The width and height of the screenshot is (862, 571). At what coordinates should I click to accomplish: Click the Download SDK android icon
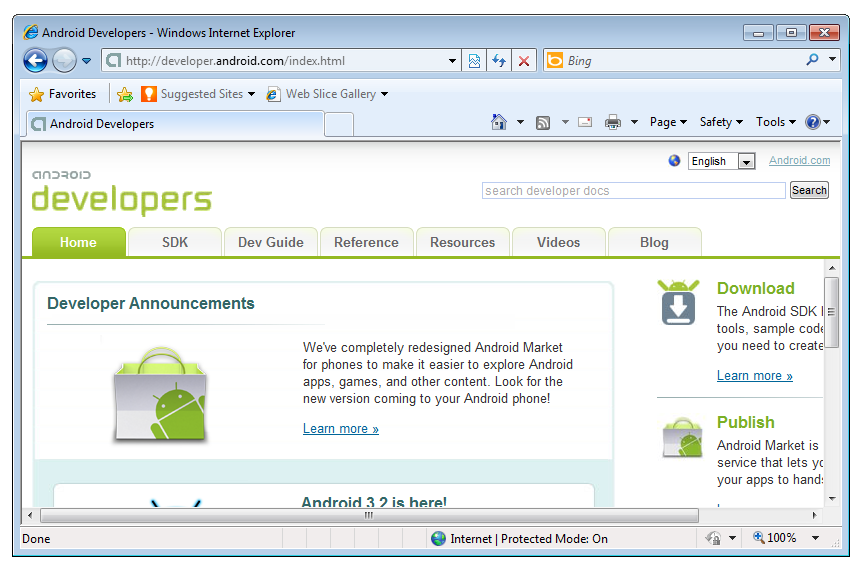click(678, 302)
